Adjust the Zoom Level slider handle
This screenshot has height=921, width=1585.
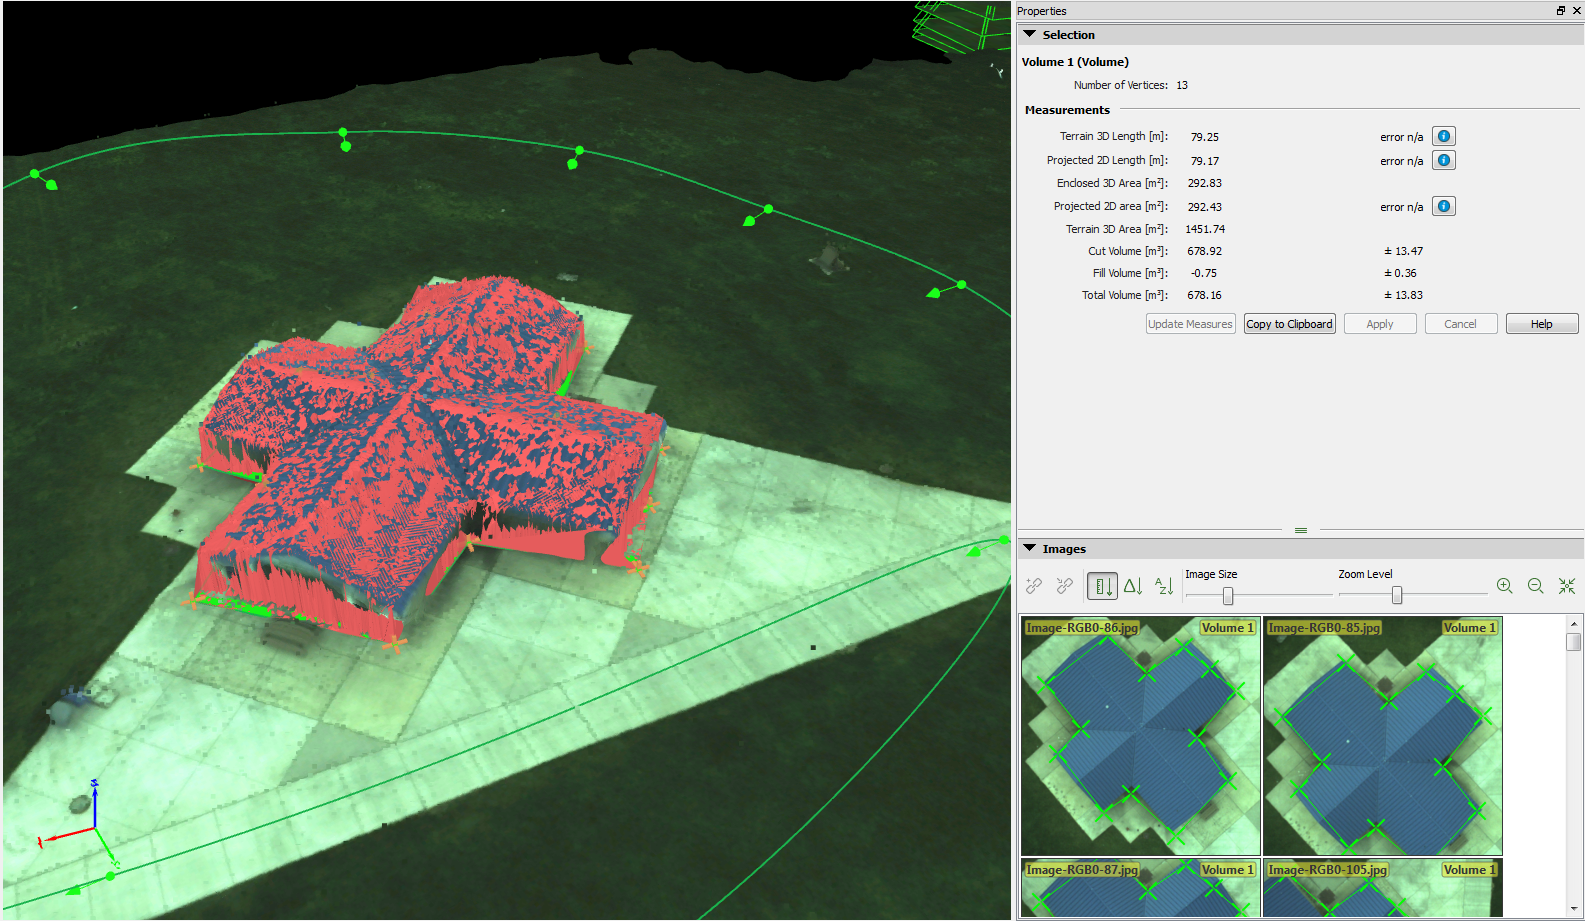1397,596
